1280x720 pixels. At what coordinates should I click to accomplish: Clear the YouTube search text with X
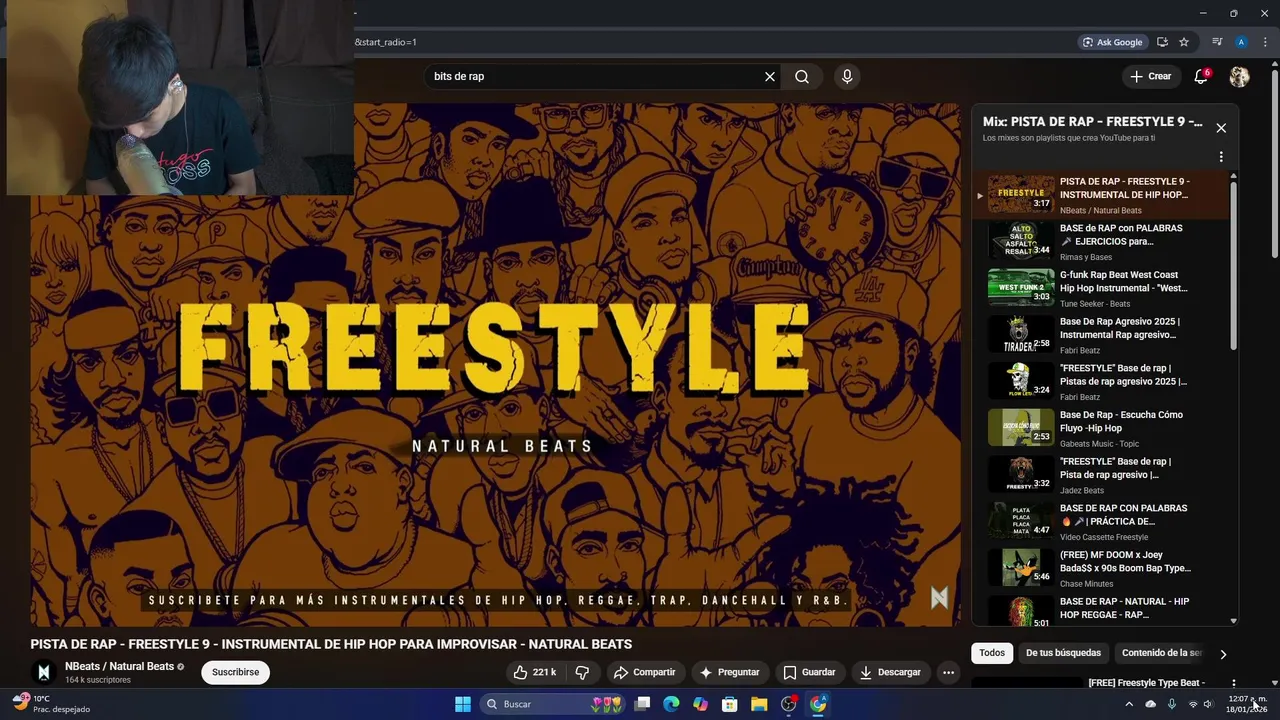point(770,77)
